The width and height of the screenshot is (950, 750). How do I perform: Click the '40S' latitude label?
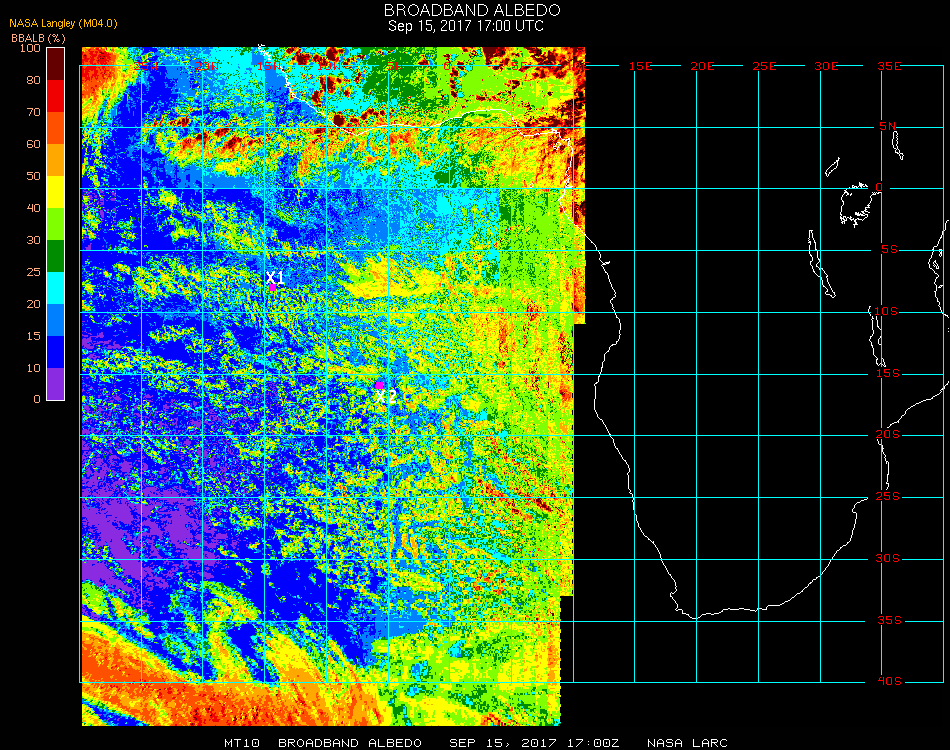[x=889, y=682]
